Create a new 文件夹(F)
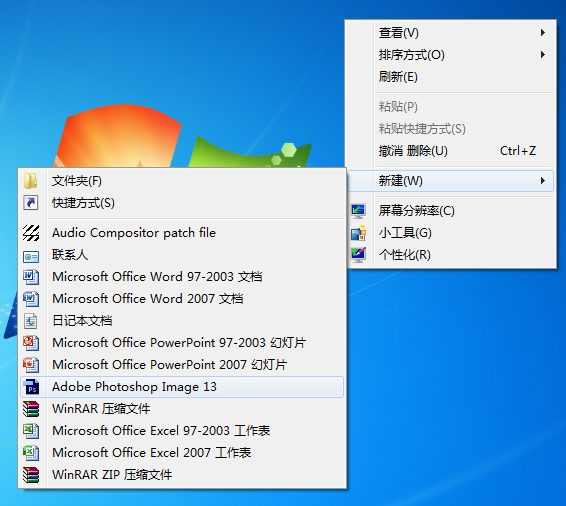The image size is (566, 506). [x=182, y=181]
